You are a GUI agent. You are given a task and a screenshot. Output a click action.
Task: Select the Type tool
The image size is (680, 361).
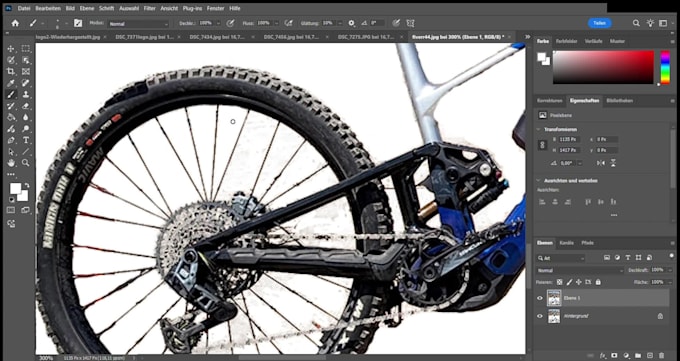(26, 140)
